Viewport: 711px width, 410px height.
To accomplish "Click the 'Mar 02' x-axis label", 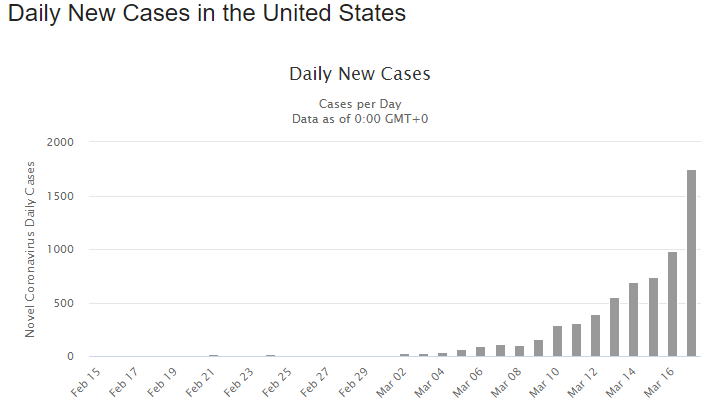I will [393, 385].
